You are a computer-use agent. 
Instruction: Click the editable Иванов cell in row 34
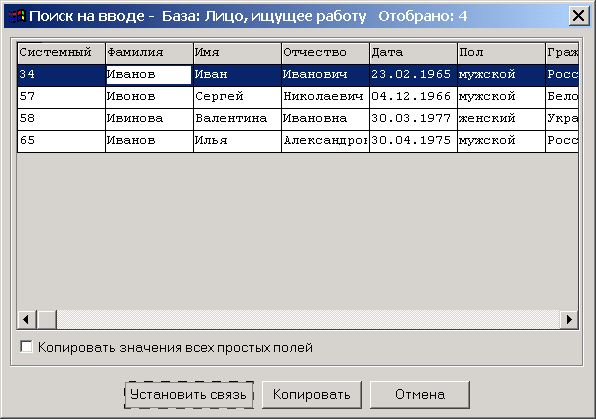coord(149,75)
